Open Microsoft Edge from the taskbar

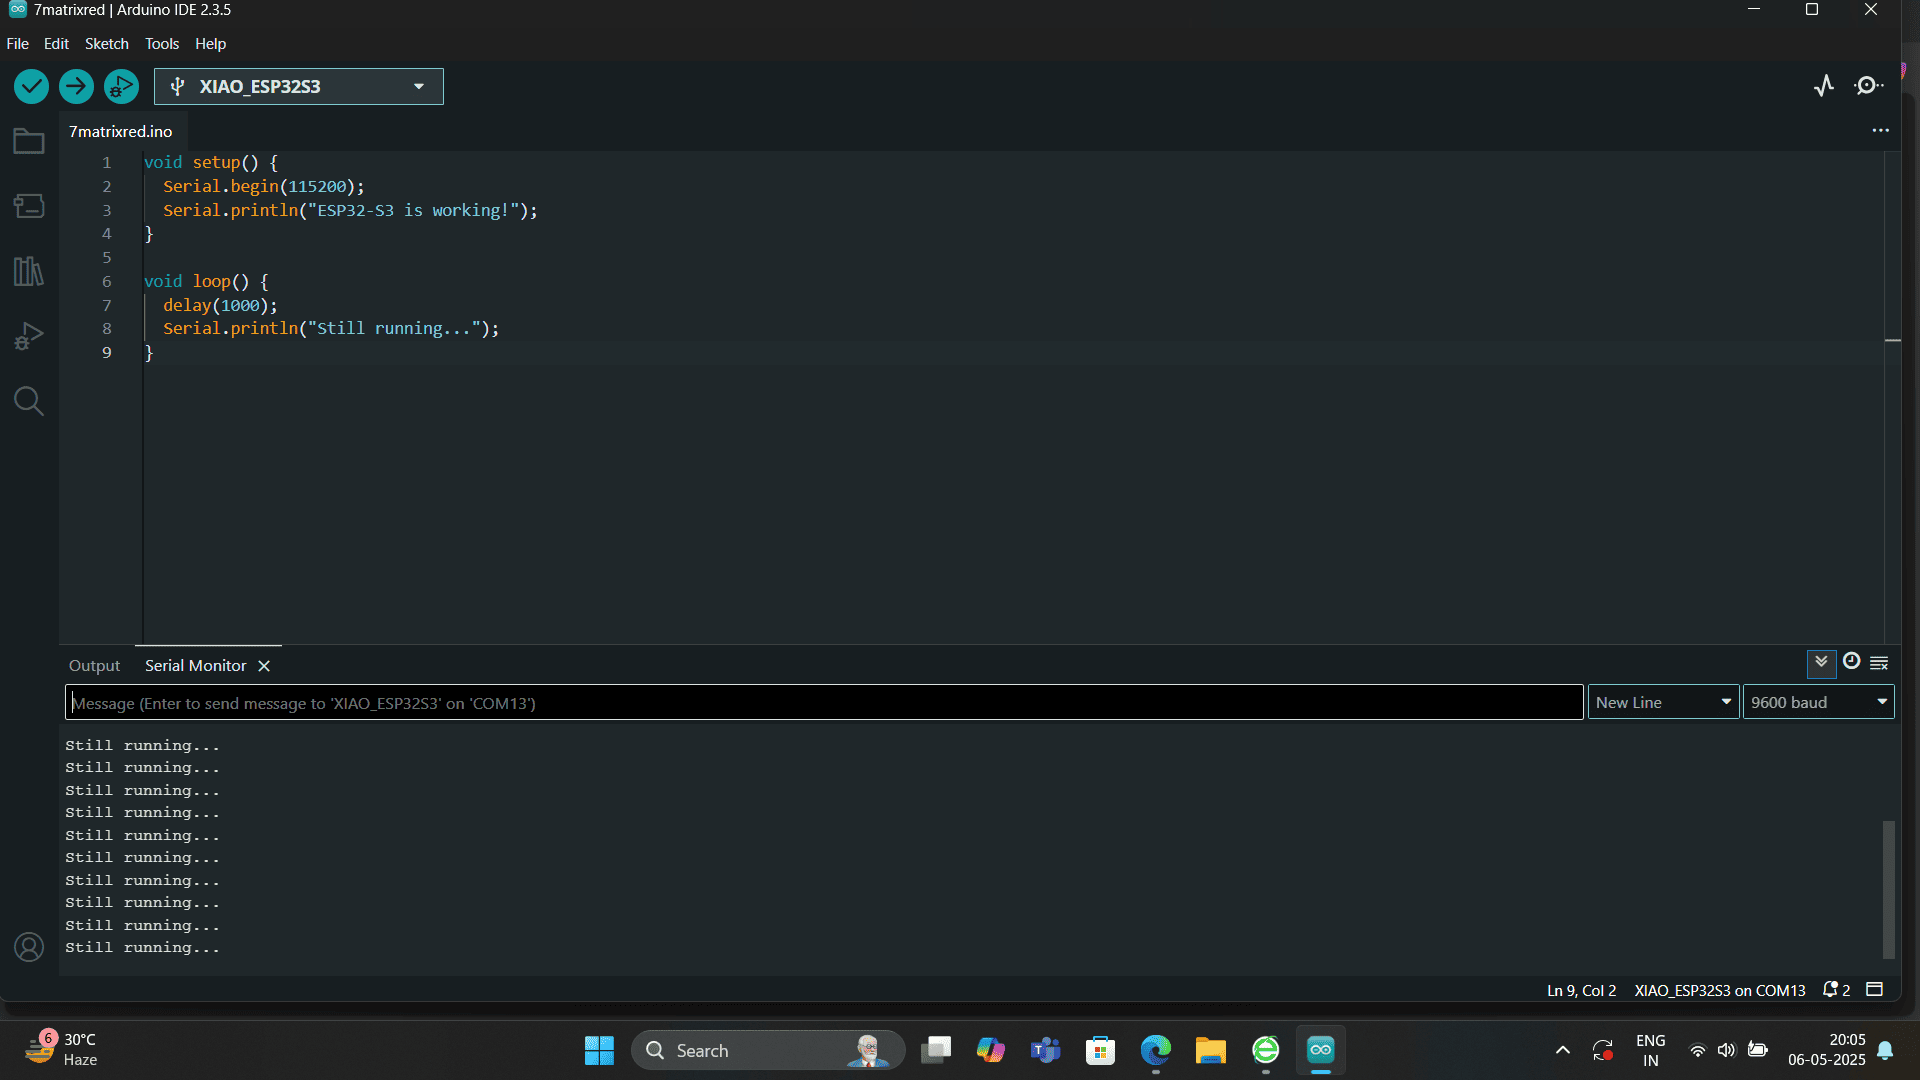tap(1156, 1050)
